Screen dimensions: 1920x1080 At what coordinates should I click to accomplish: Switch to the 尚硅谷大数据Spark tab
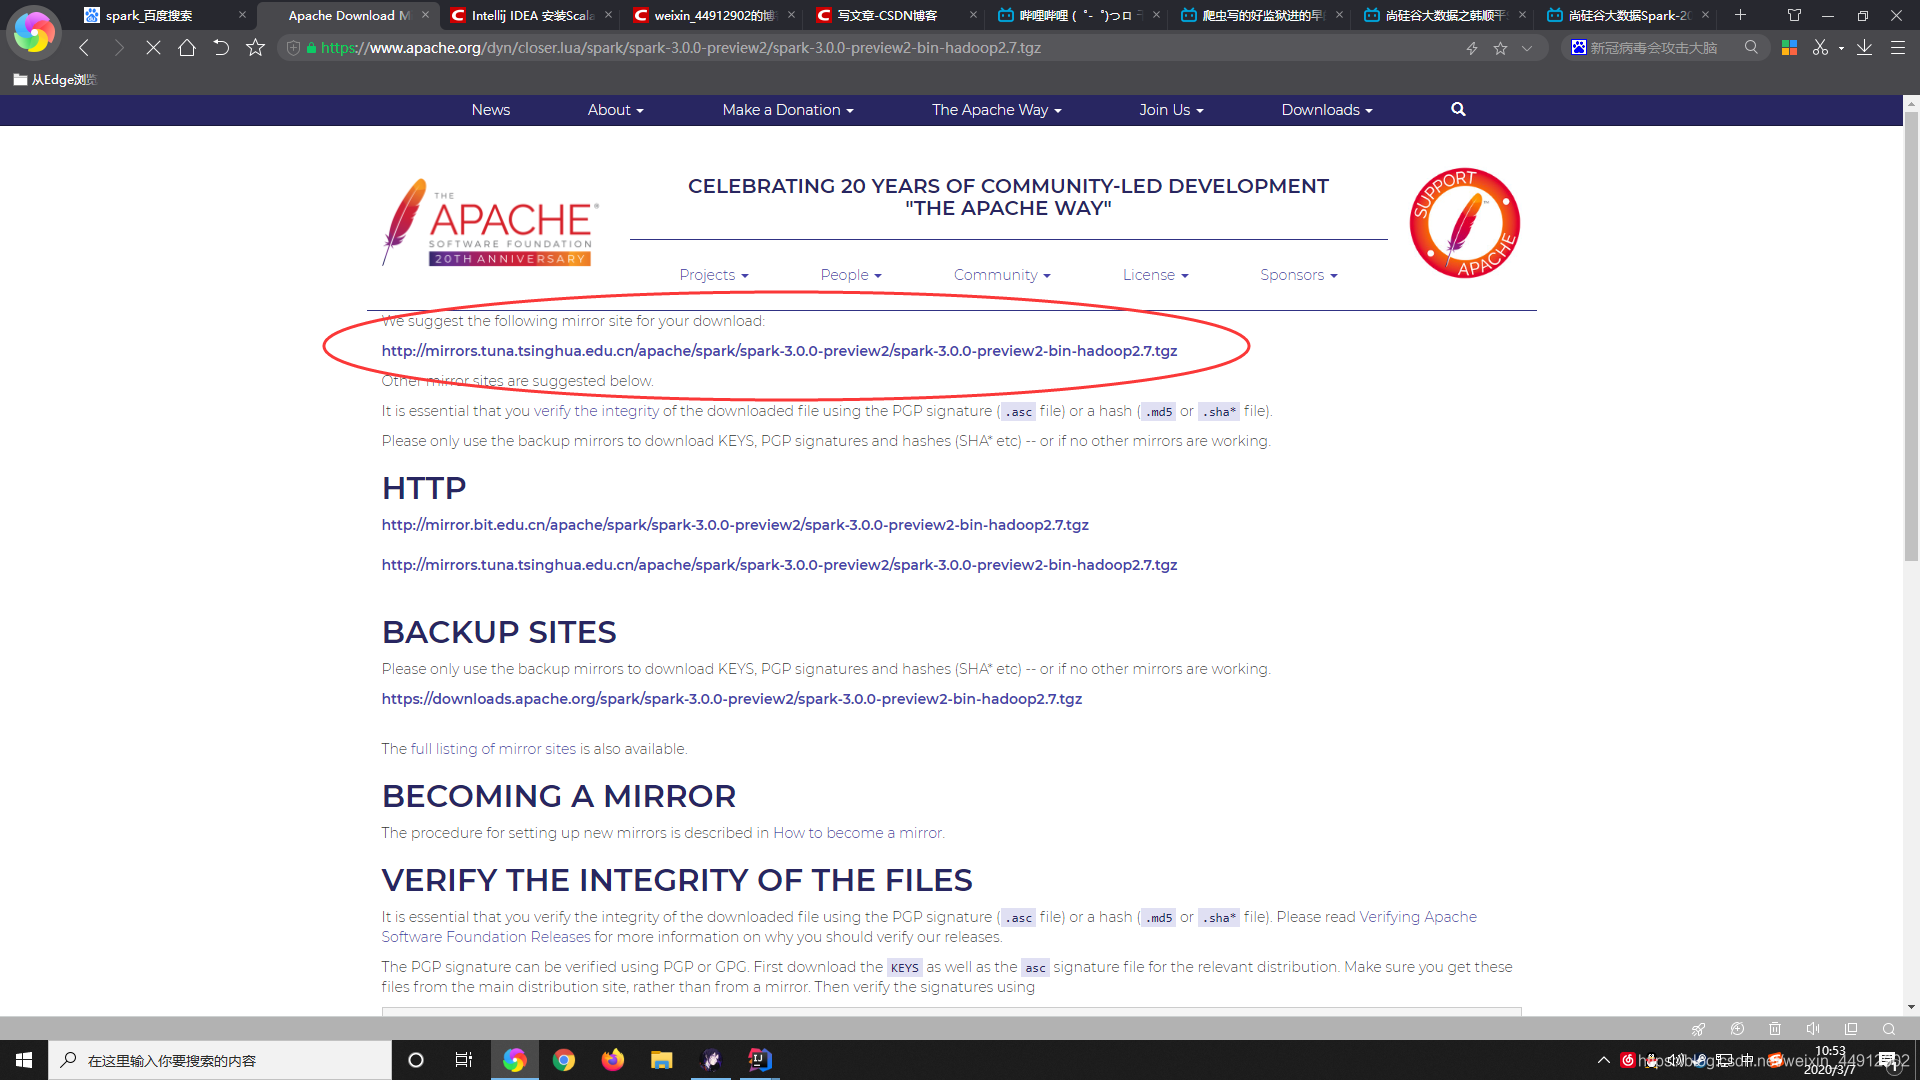pos(1629,15)
